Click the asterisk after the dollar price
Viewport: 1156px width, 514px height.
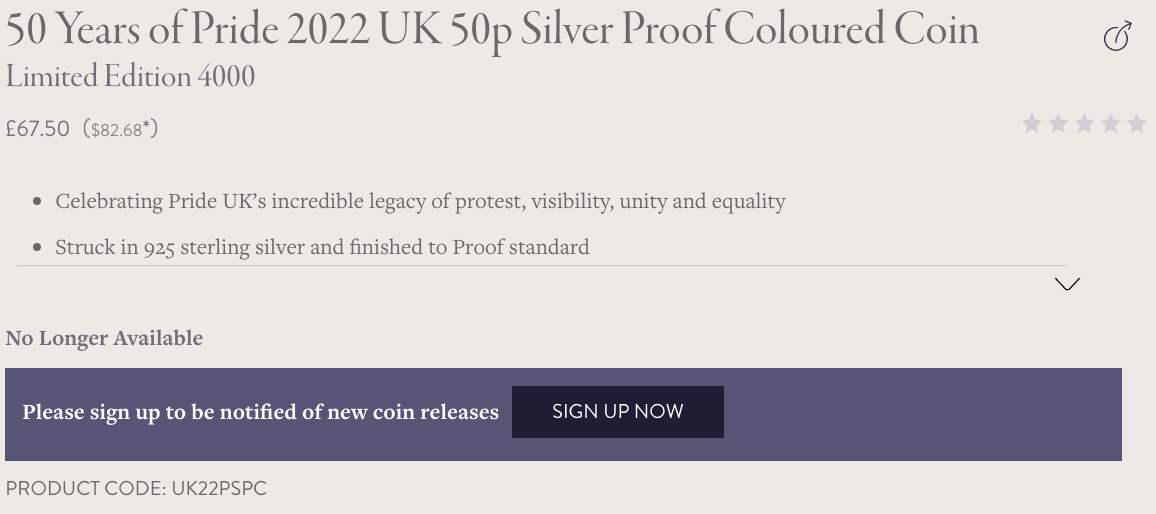[x=147, y=127]
